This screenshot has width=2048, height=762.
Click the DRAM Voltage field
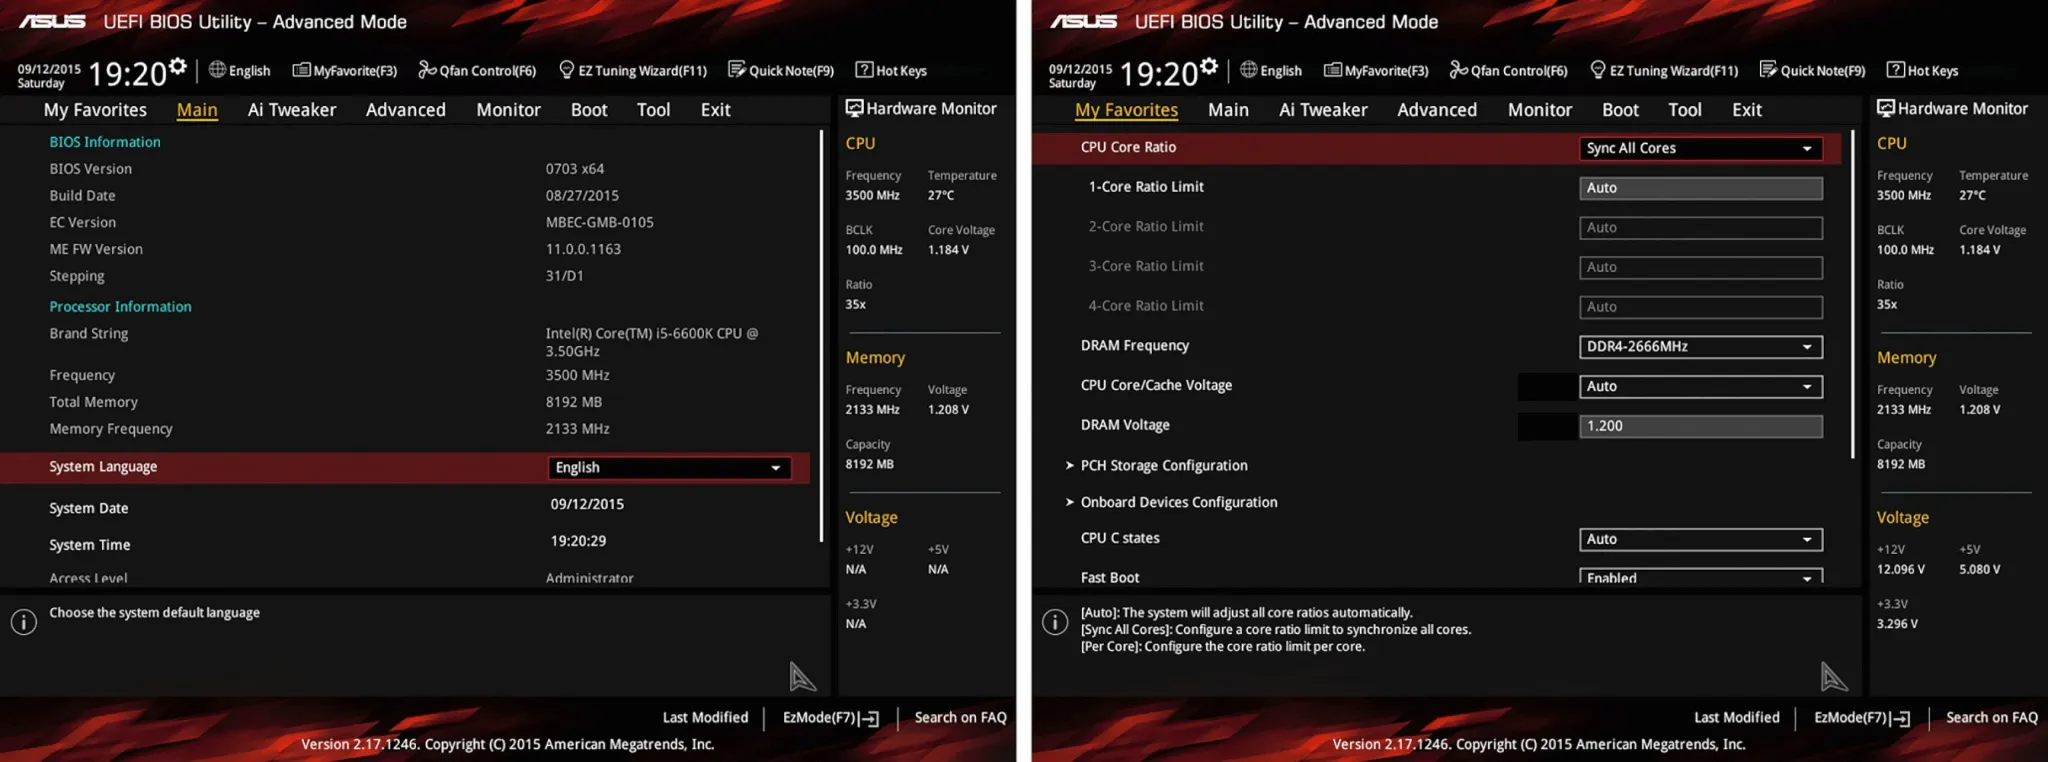click(1701, 426)
